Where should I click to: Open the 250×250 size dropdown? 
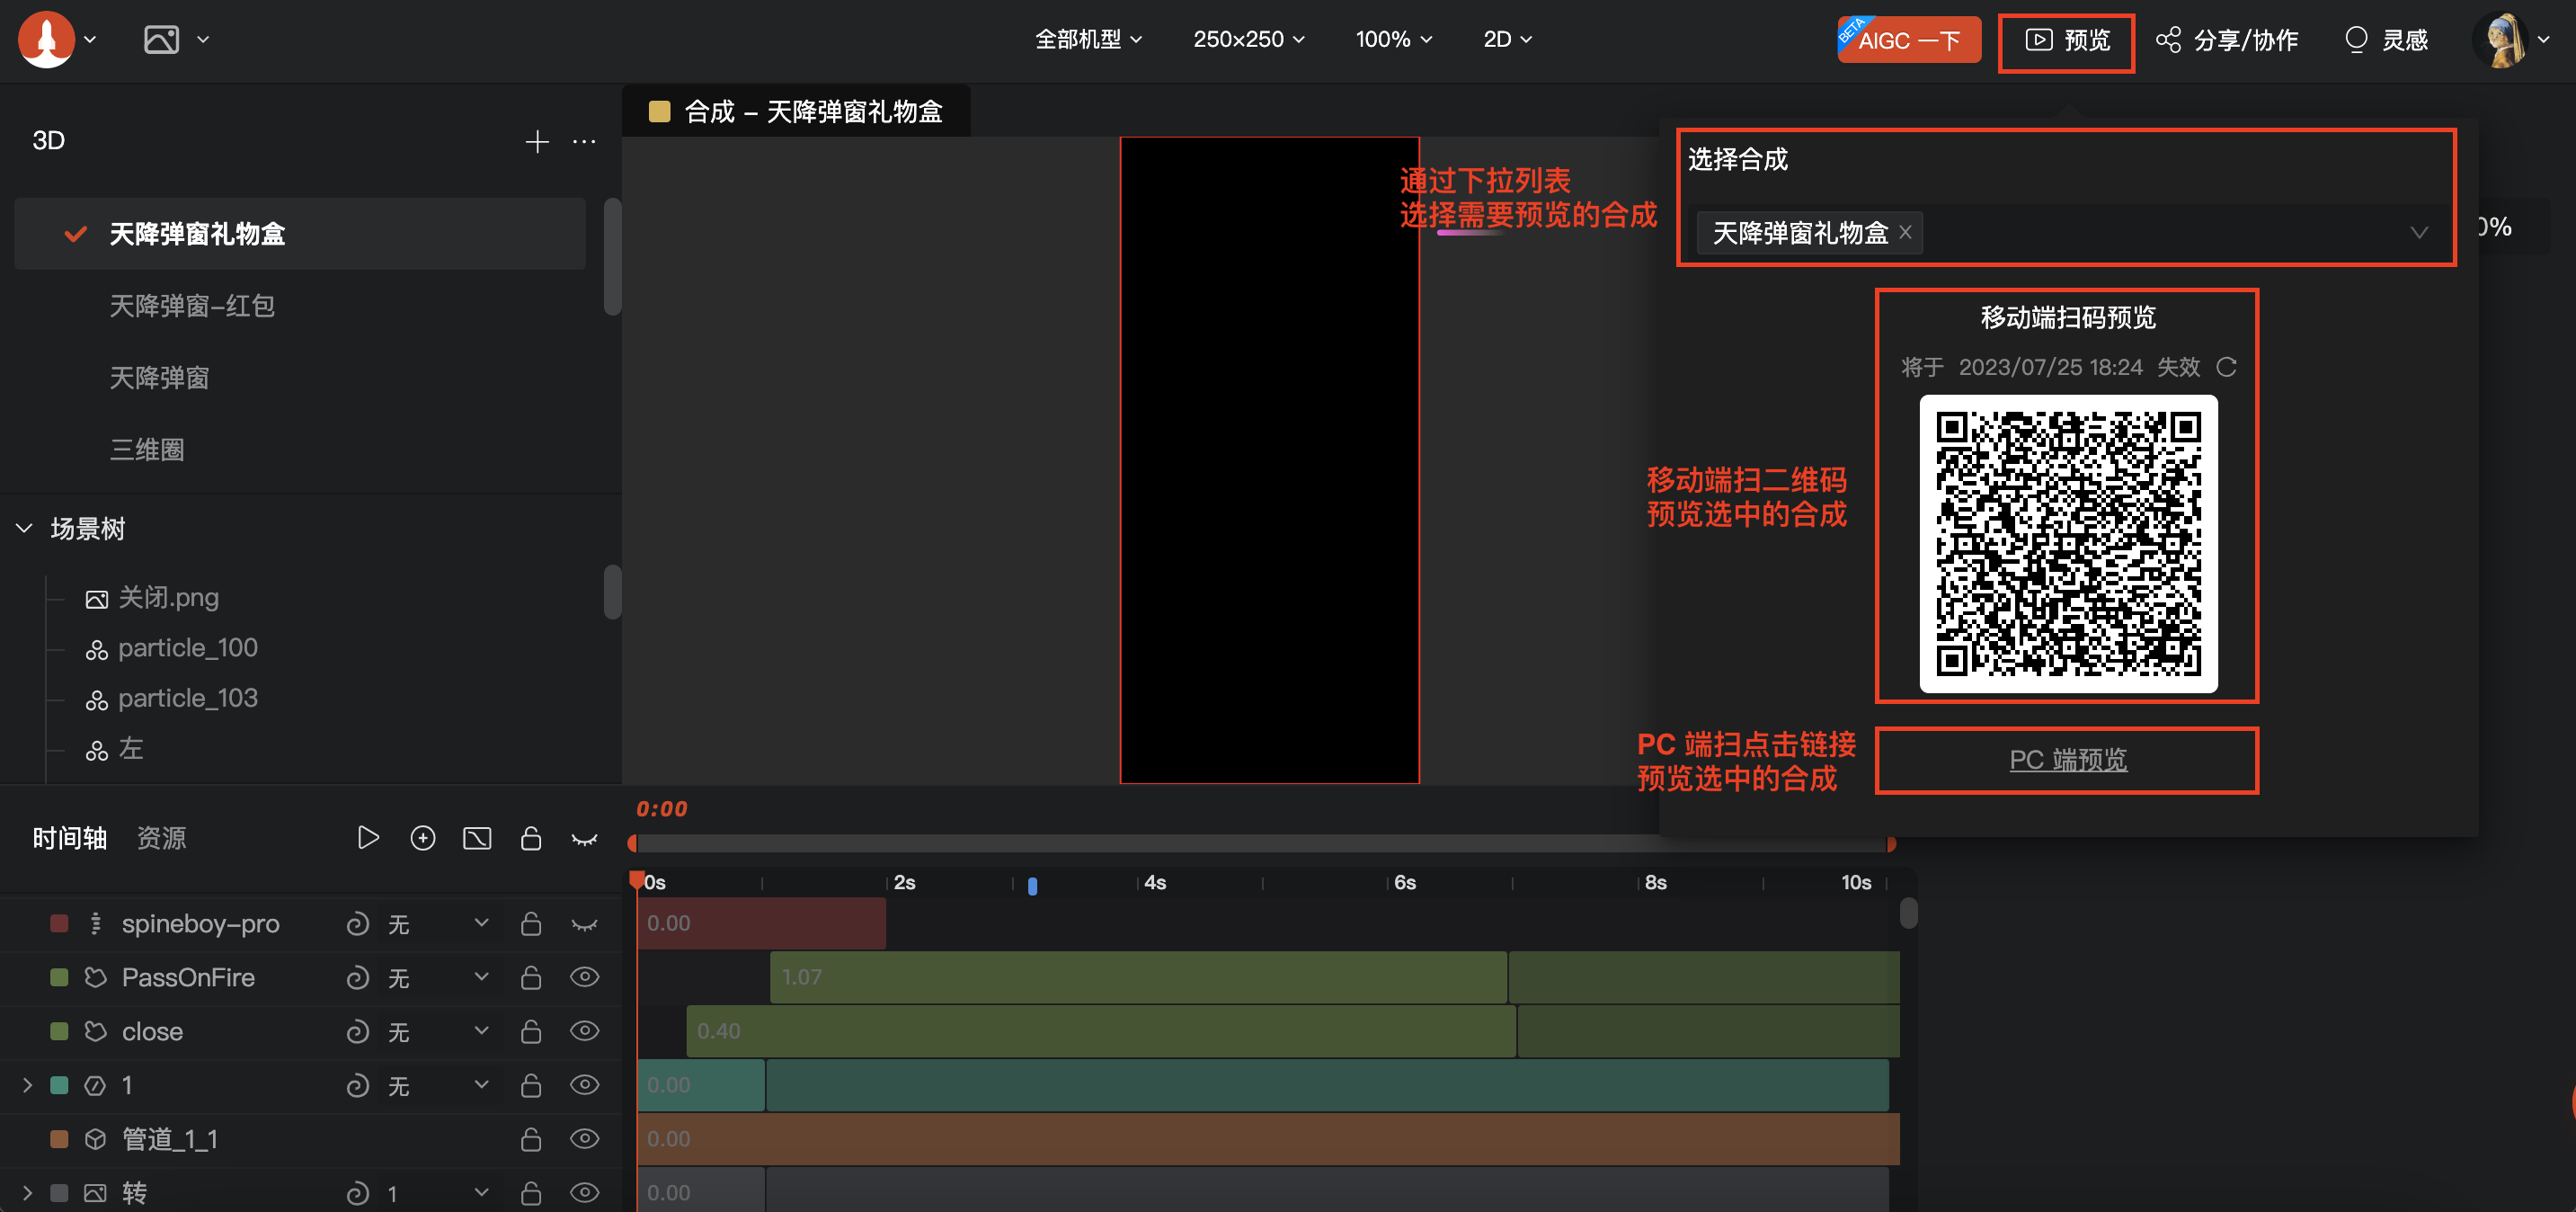pos(1248,39)
